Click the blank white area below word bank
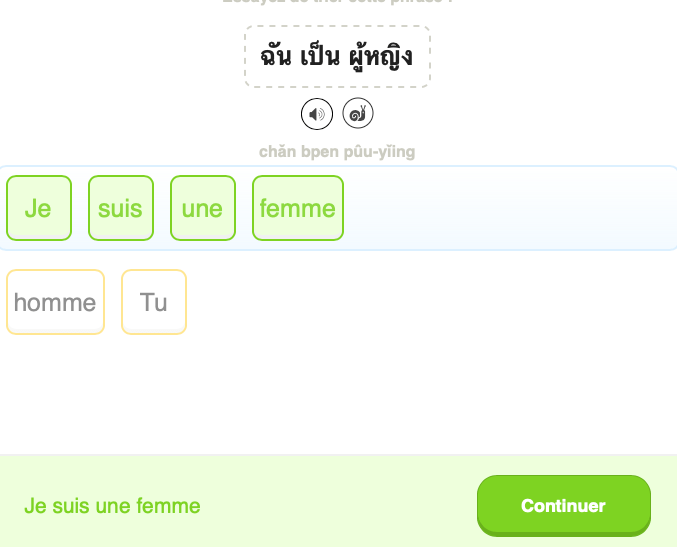The height and width of the screenshot is (547, 677). pyautogui.click(x=337, y=400)
